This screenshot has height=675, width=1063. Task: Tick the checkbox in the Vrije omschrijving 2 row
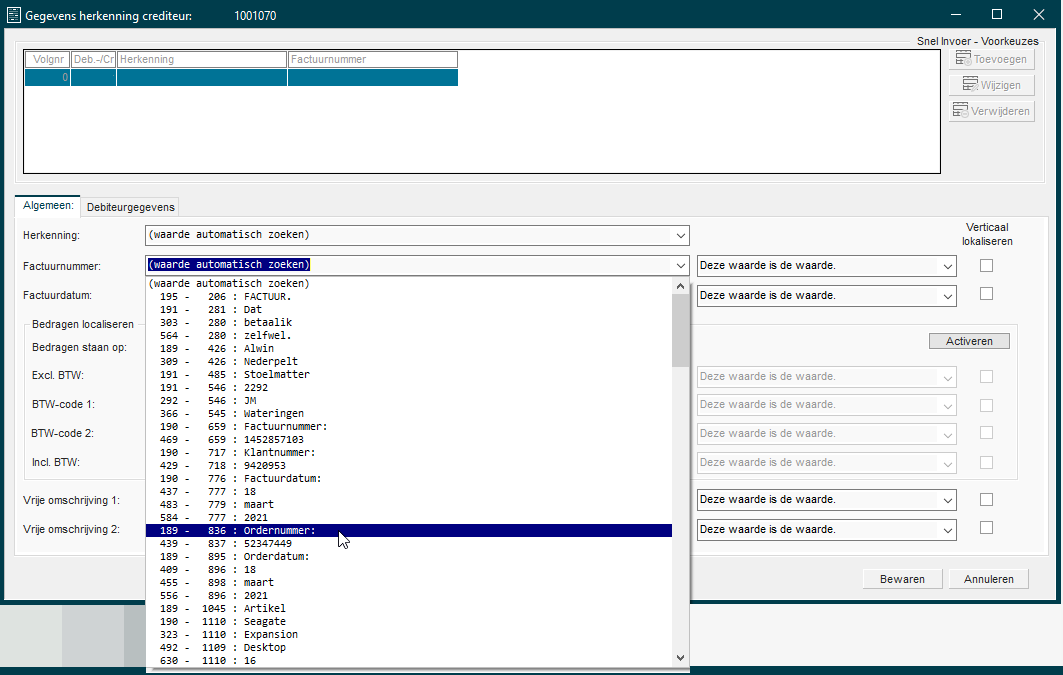click(x=986, y=527)
